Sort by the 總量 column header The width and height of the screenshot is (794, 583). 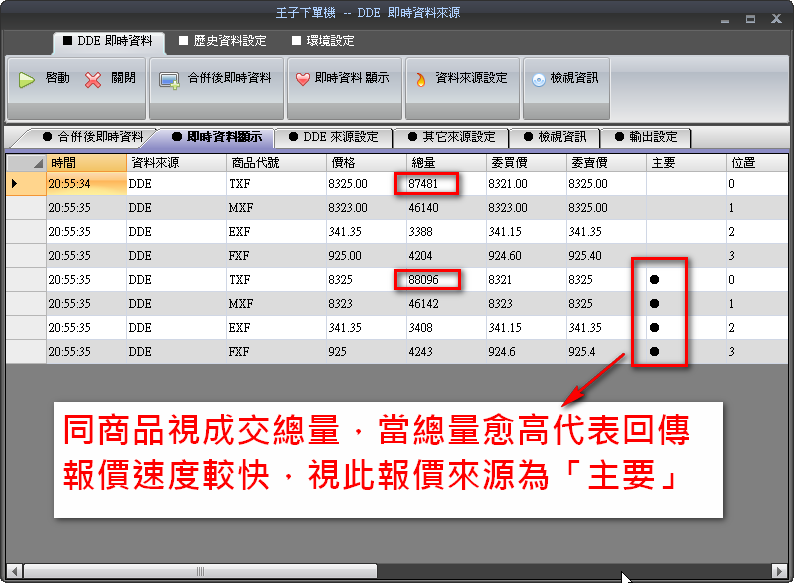click(447, 163)
